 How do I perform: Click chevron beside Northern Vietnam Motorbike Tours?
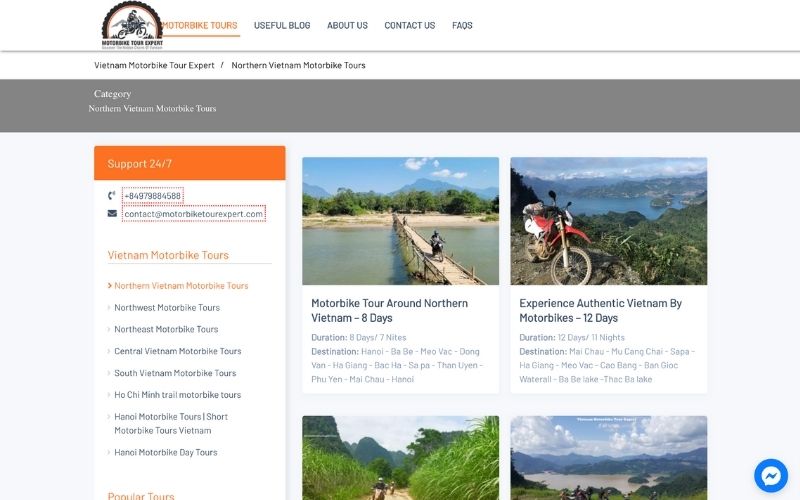click(109, 286)
